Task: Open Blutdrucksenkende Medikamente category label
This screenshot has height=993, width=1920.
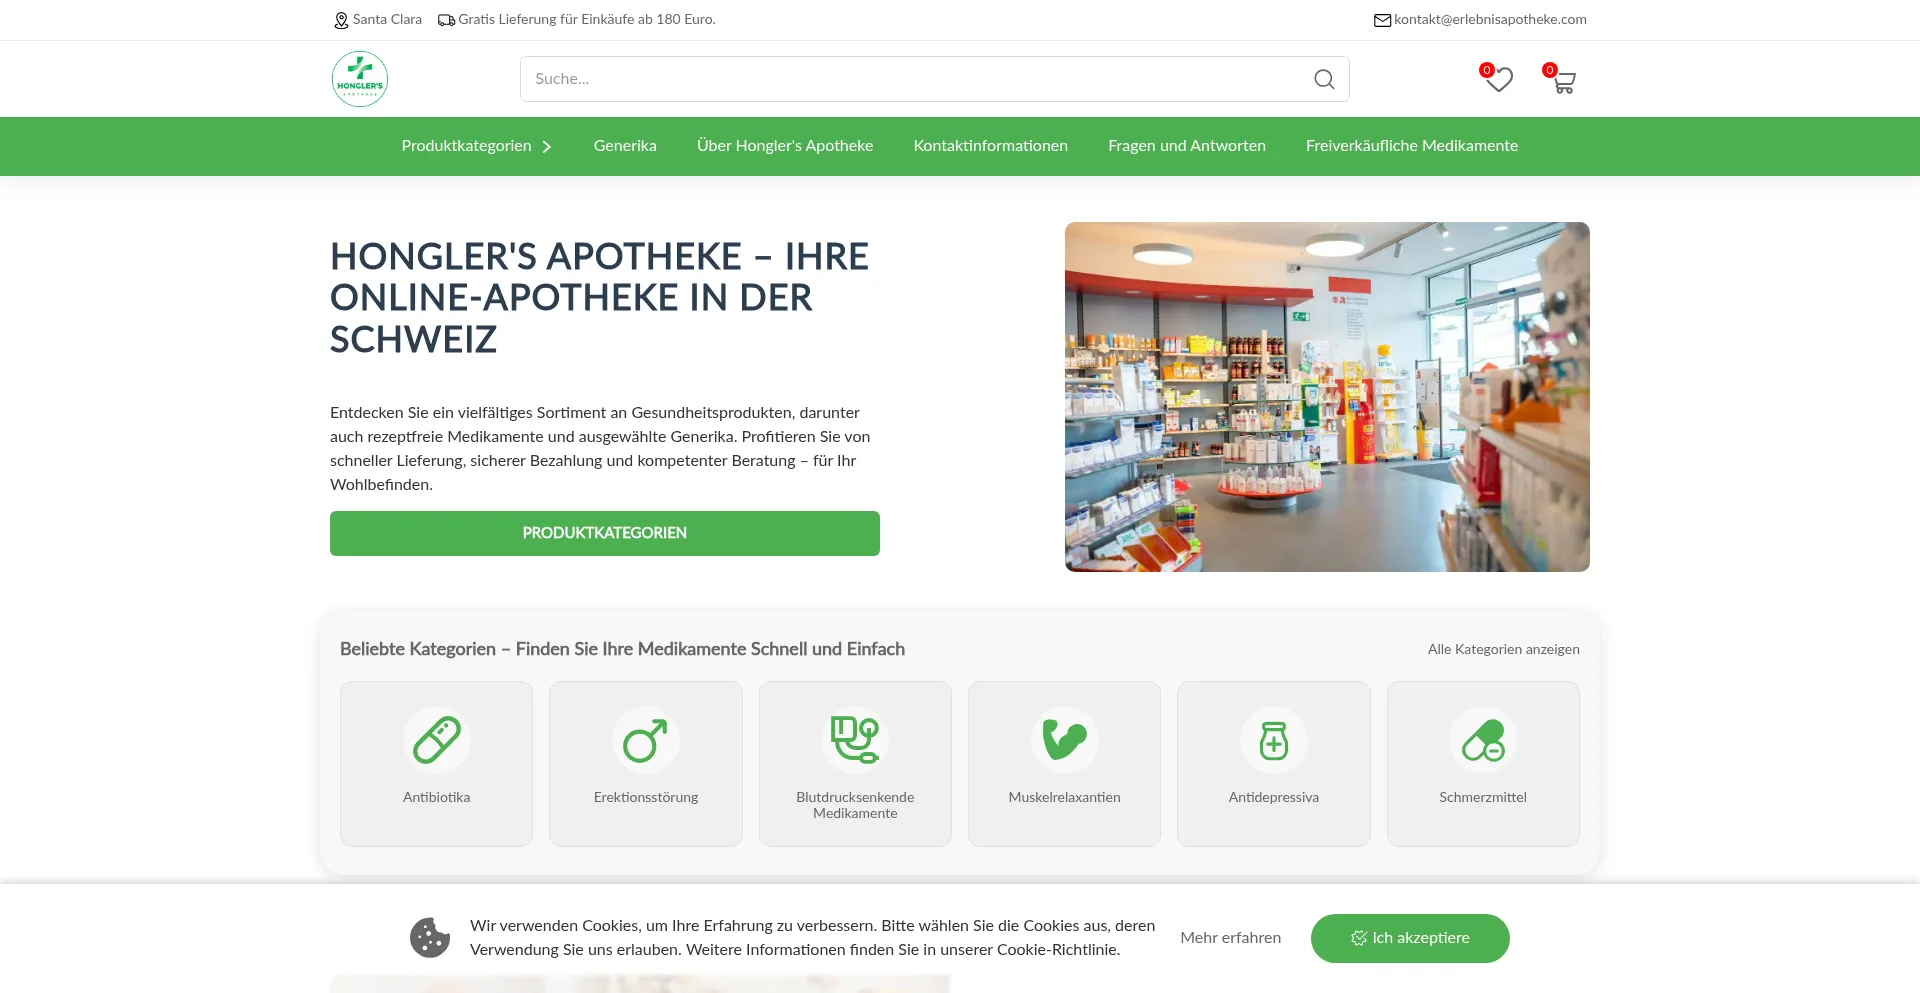Action: [x=855, y=805]
